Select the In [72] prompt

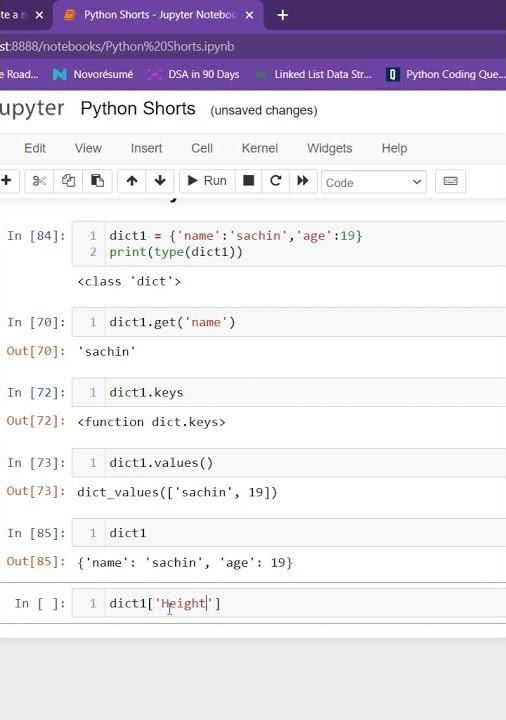(36, 393)
